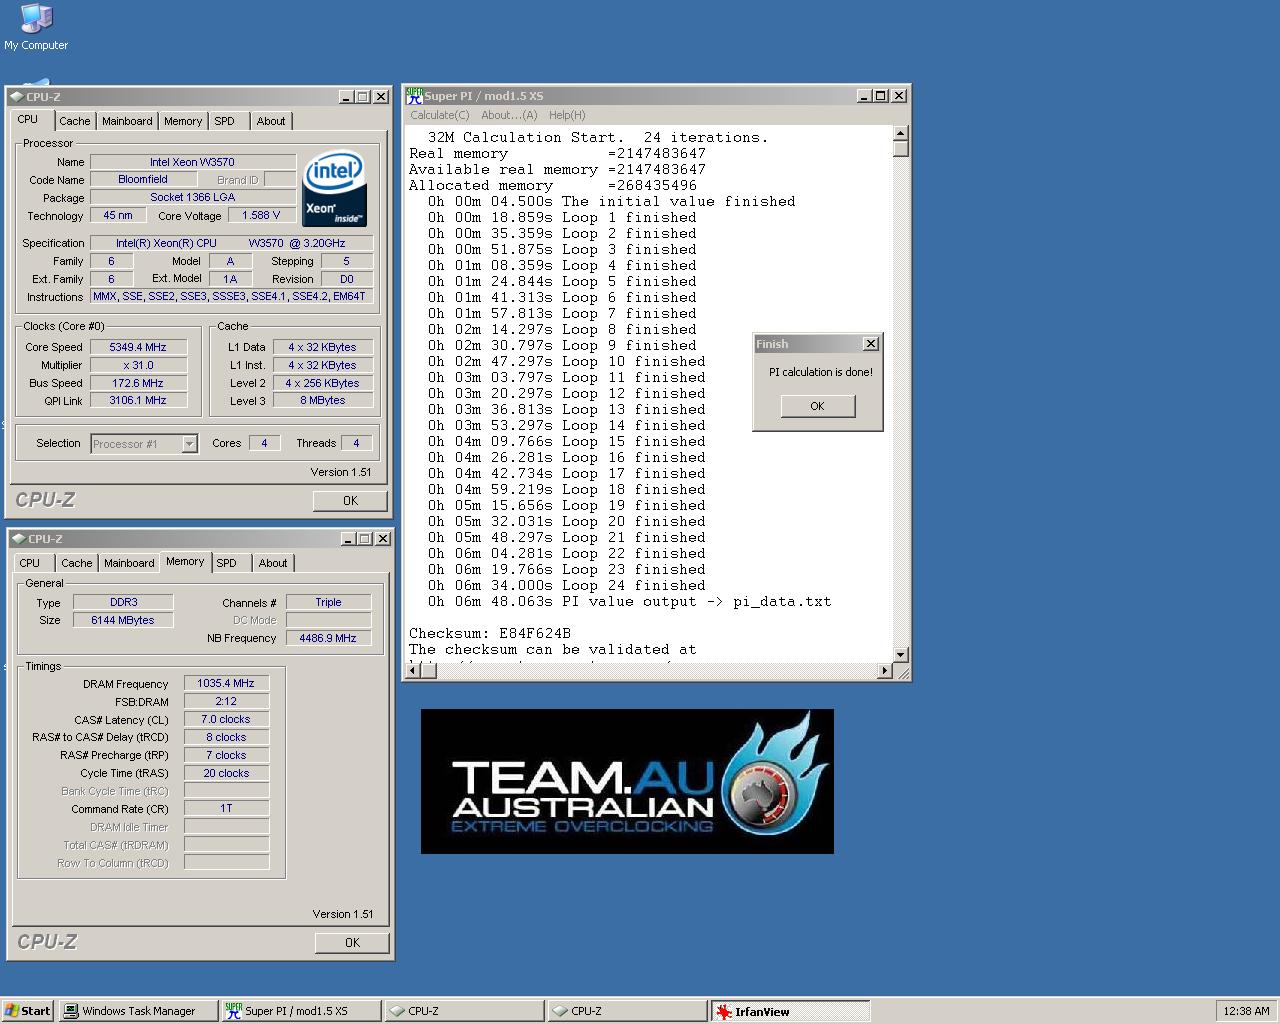Click the Core Speed value 5349.4 MHz

coord(138,348)
